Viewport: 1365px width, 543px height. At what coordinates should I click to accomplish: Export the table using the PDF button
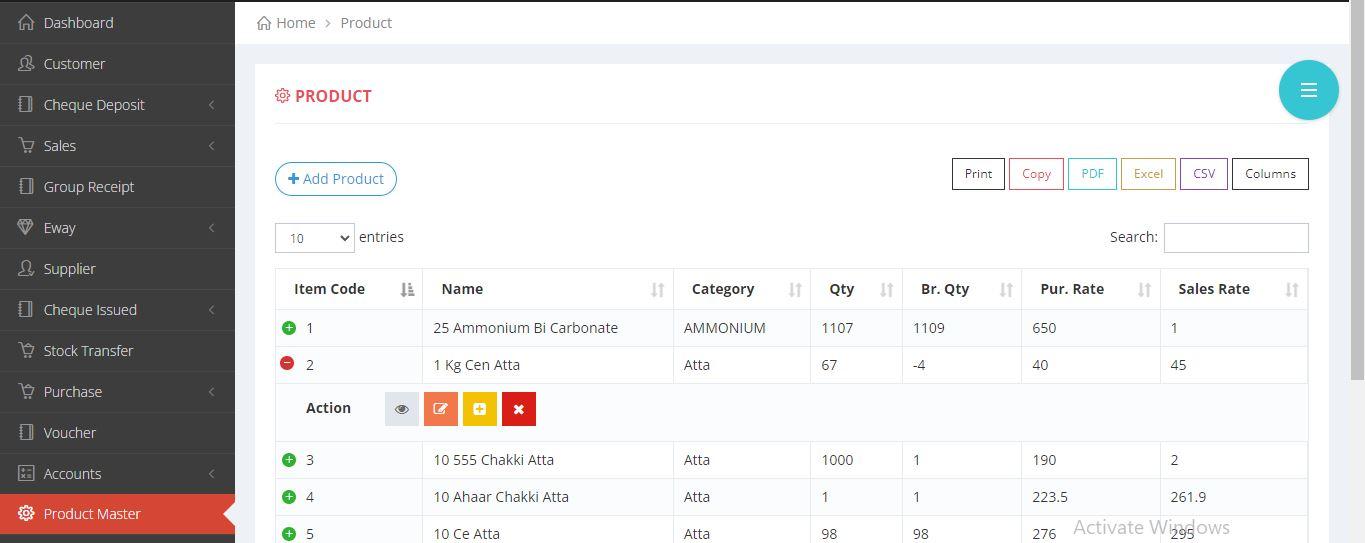(1092, 174)
